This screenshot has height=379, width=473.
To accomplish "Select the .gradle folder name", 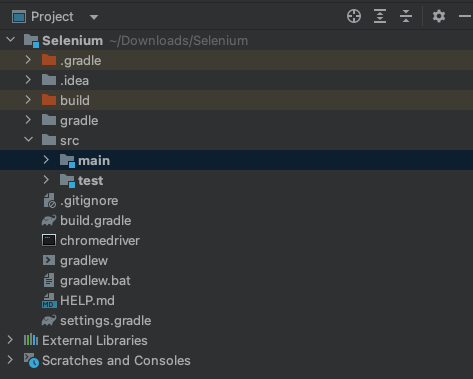I will [81, 61].
